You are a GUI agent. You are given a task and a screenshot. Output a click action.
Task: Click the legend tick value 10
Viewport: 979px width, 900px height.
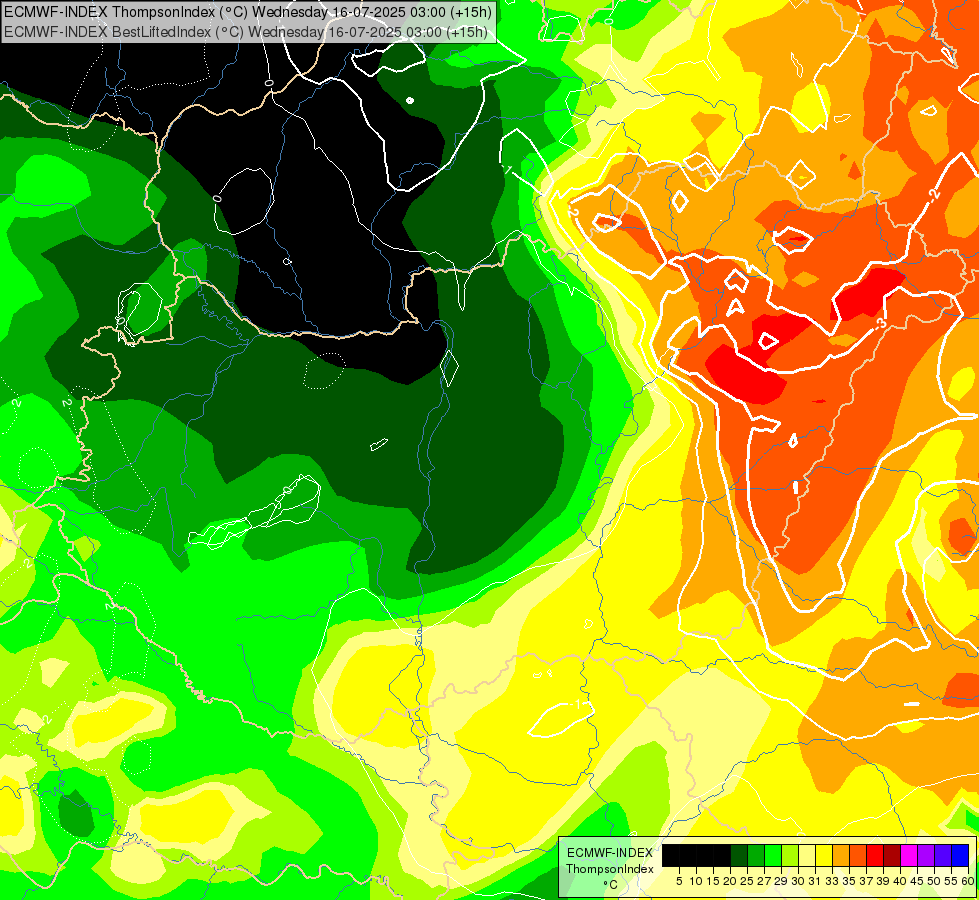pyautogui.click(x=696, y=881)
